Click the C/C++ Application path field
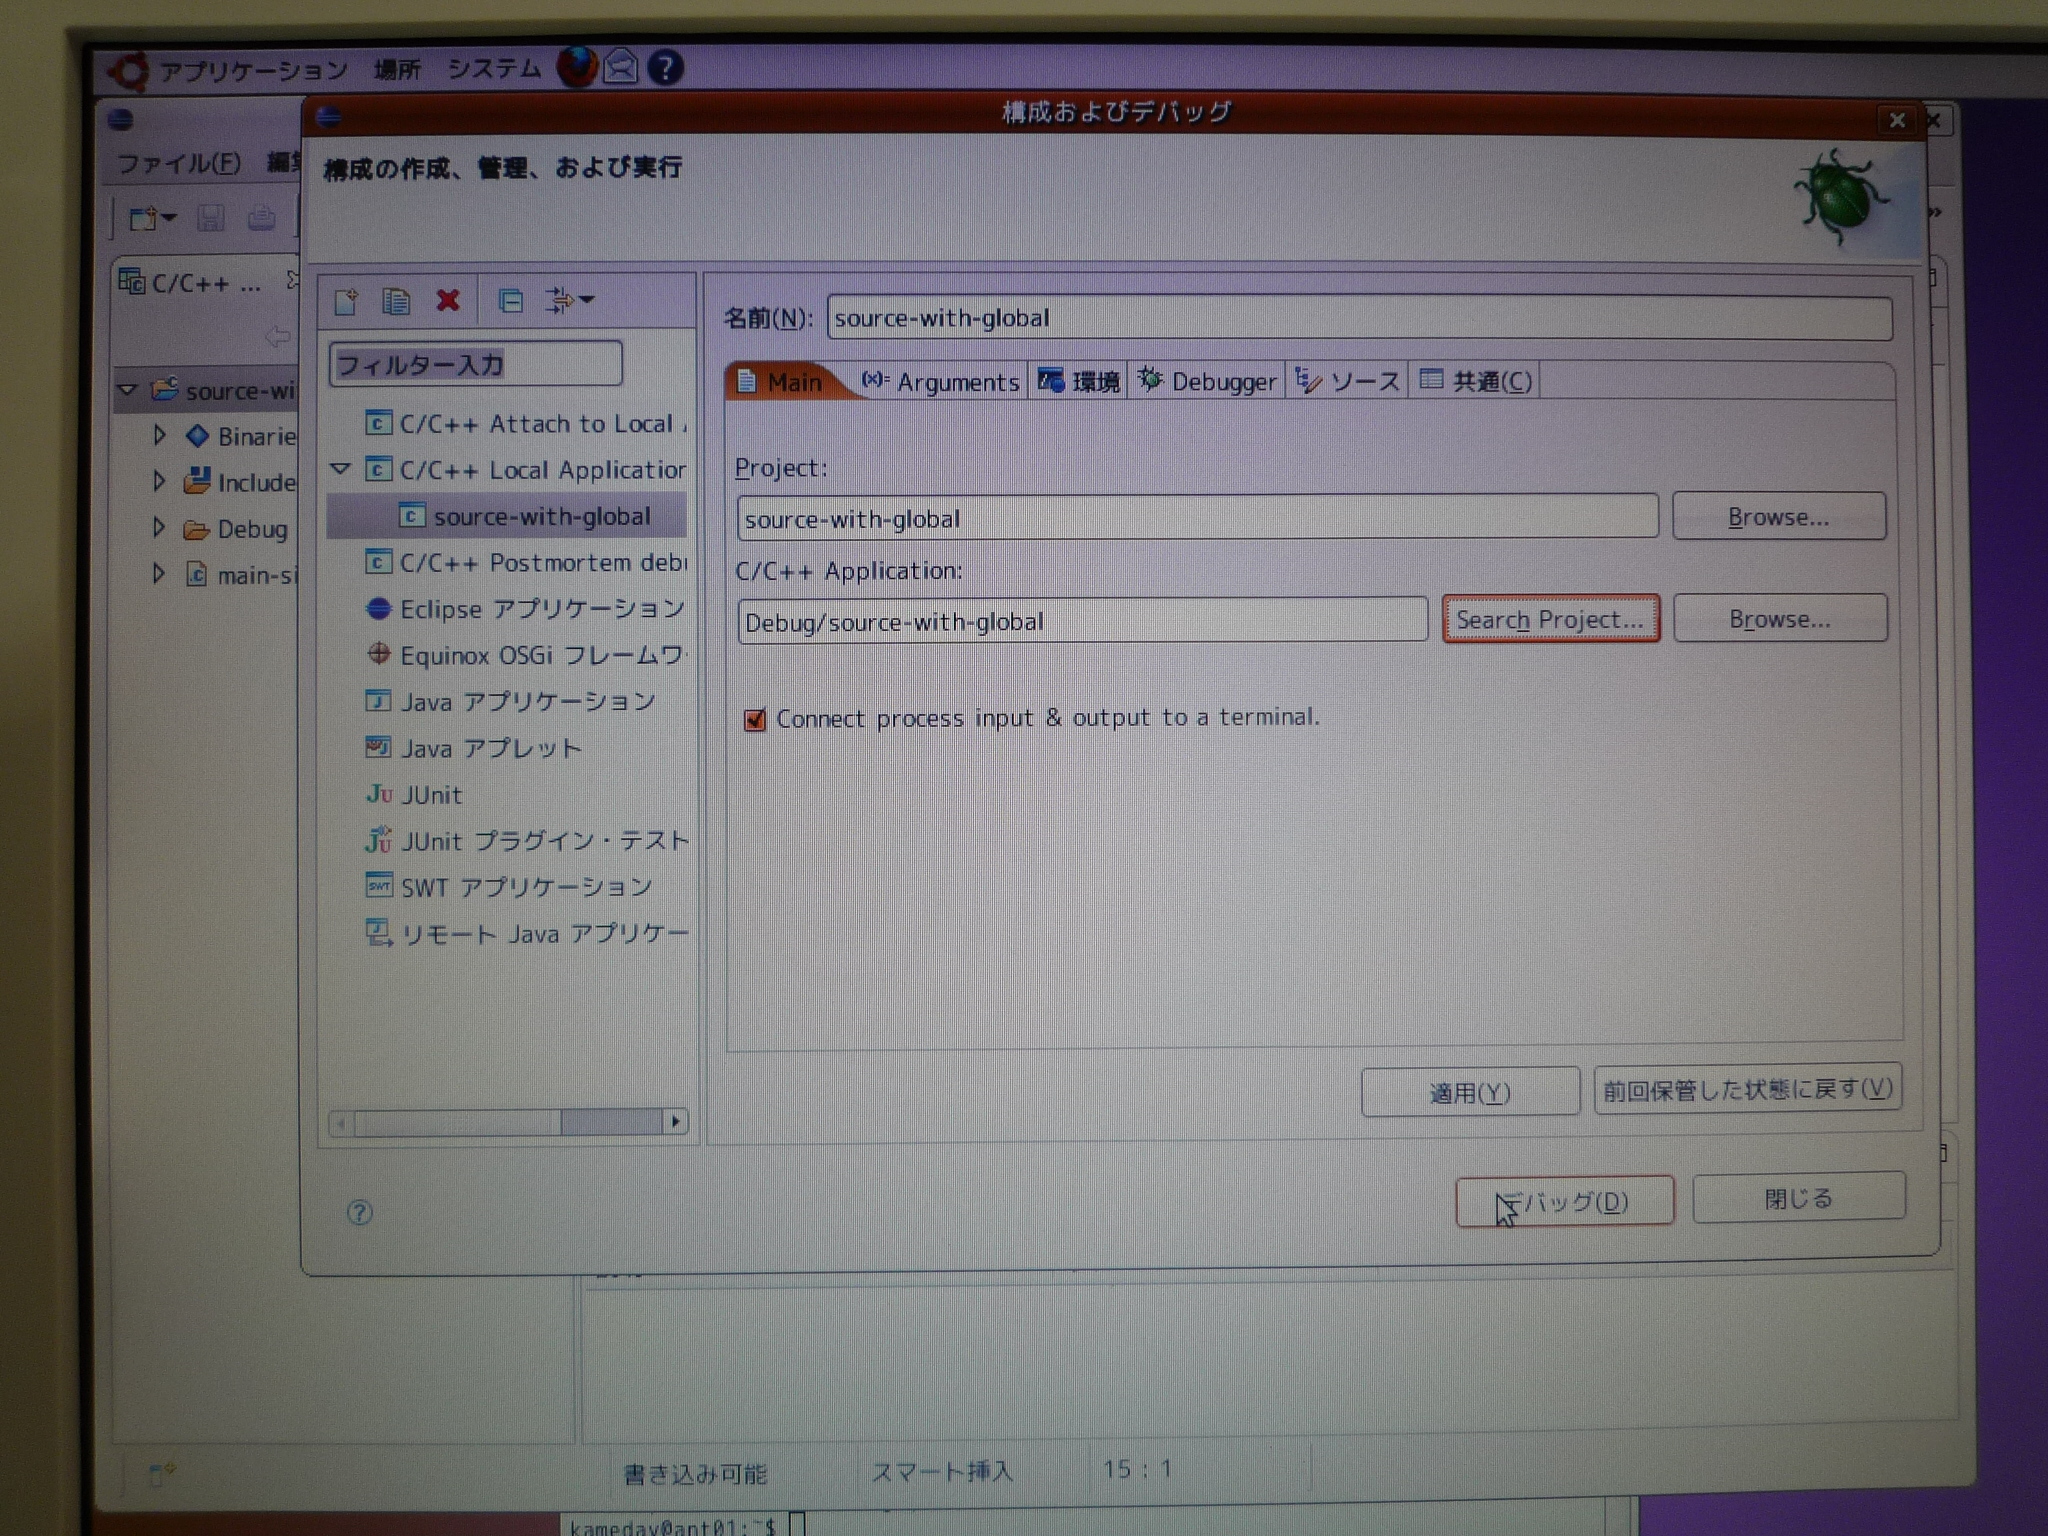 [x=1082, y=621]
